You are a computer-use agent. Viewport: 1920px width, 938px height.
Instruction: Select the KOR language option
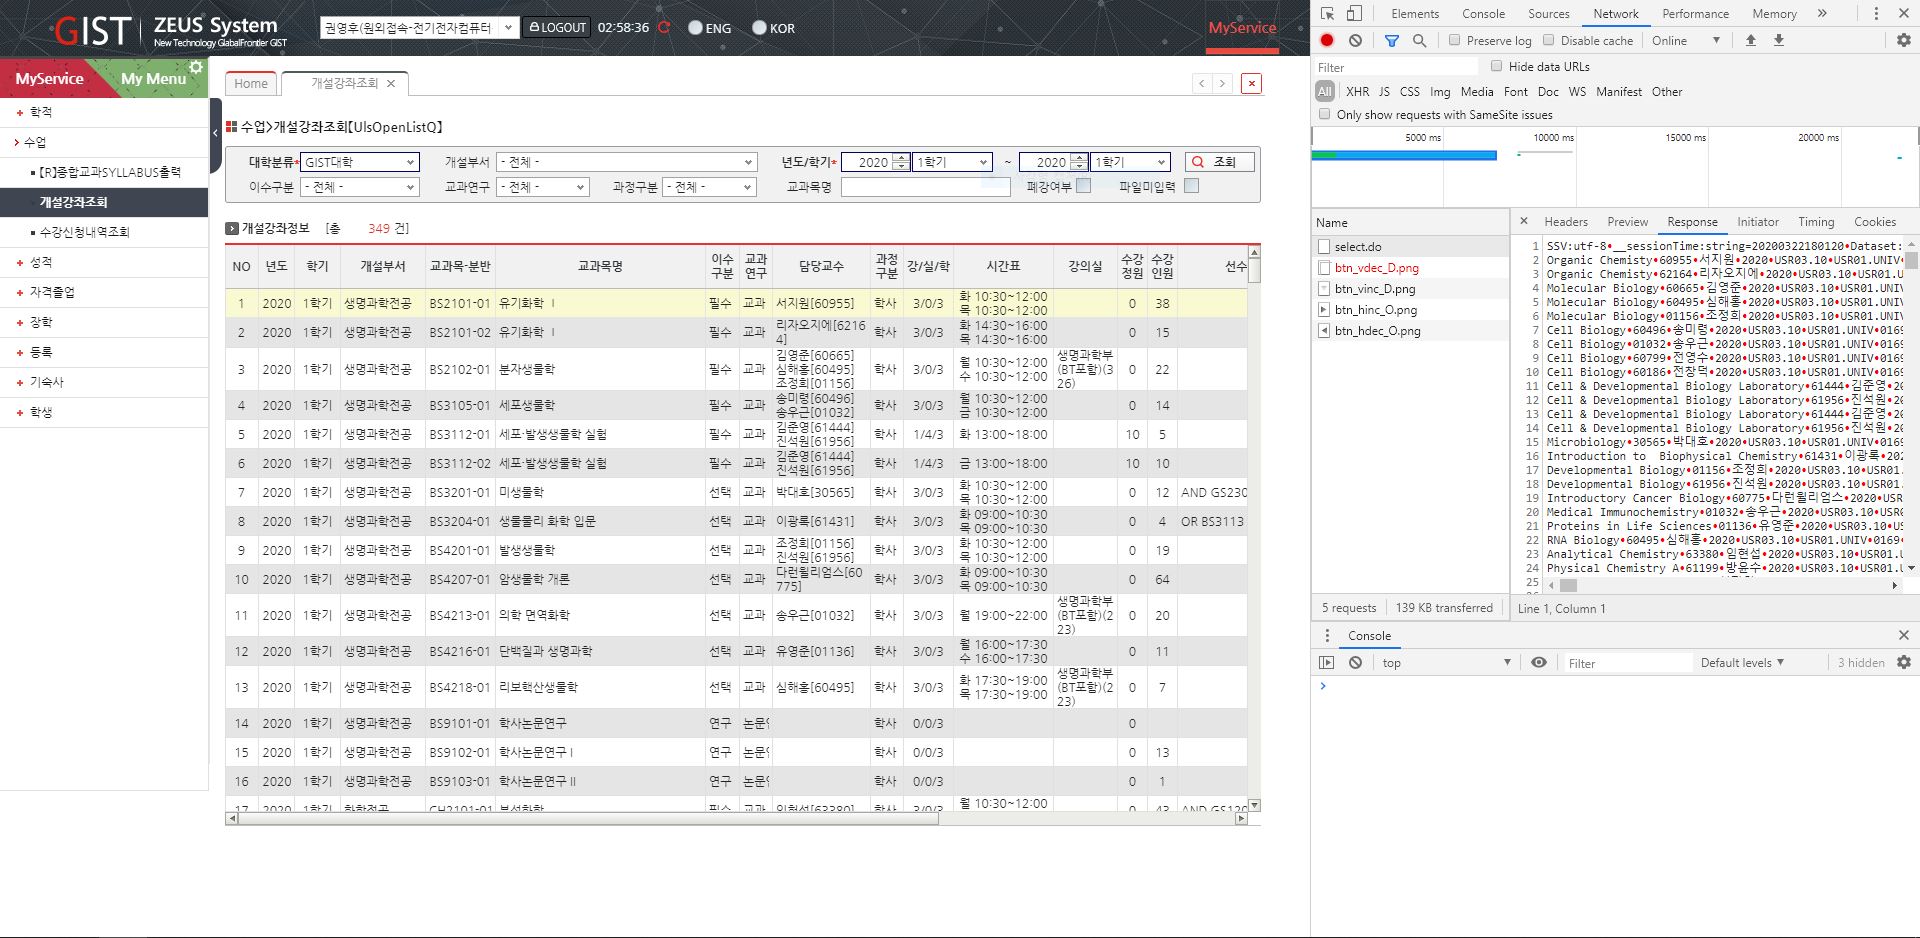tap(759, 28)
